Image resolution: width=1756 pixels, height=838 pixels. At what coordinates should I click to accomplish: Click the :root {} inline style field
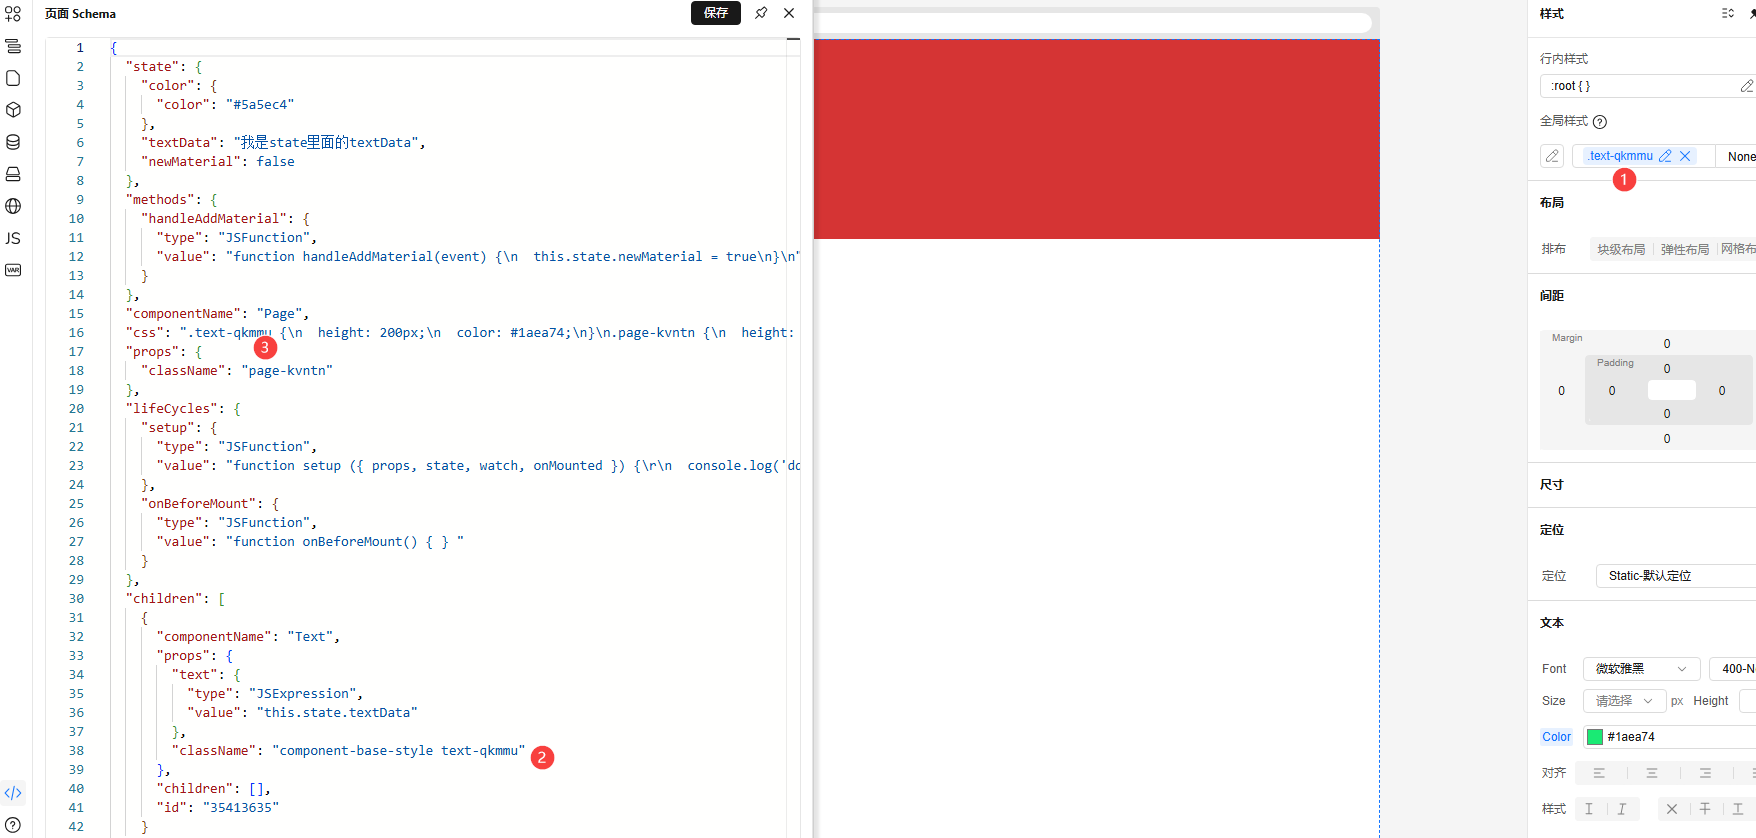tap(1640, 86)
